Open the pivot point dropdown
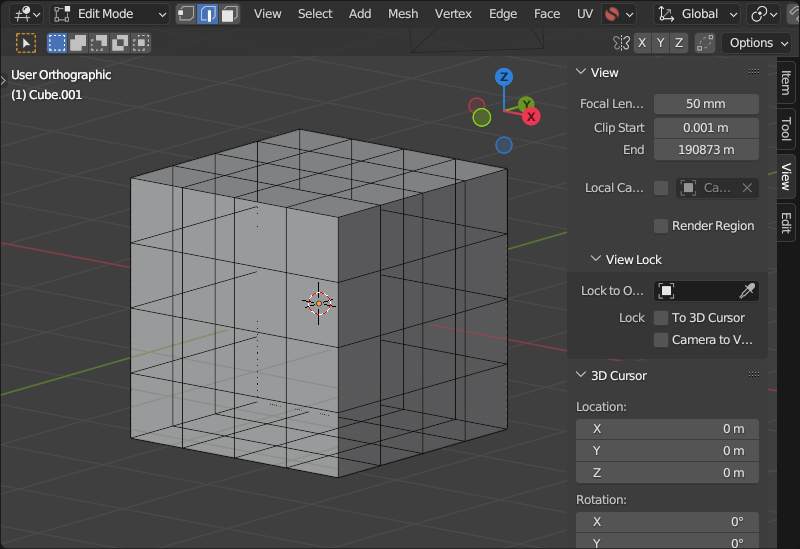Image resolution: width=800 pixels, height=549 pixels. coord(764,14)
